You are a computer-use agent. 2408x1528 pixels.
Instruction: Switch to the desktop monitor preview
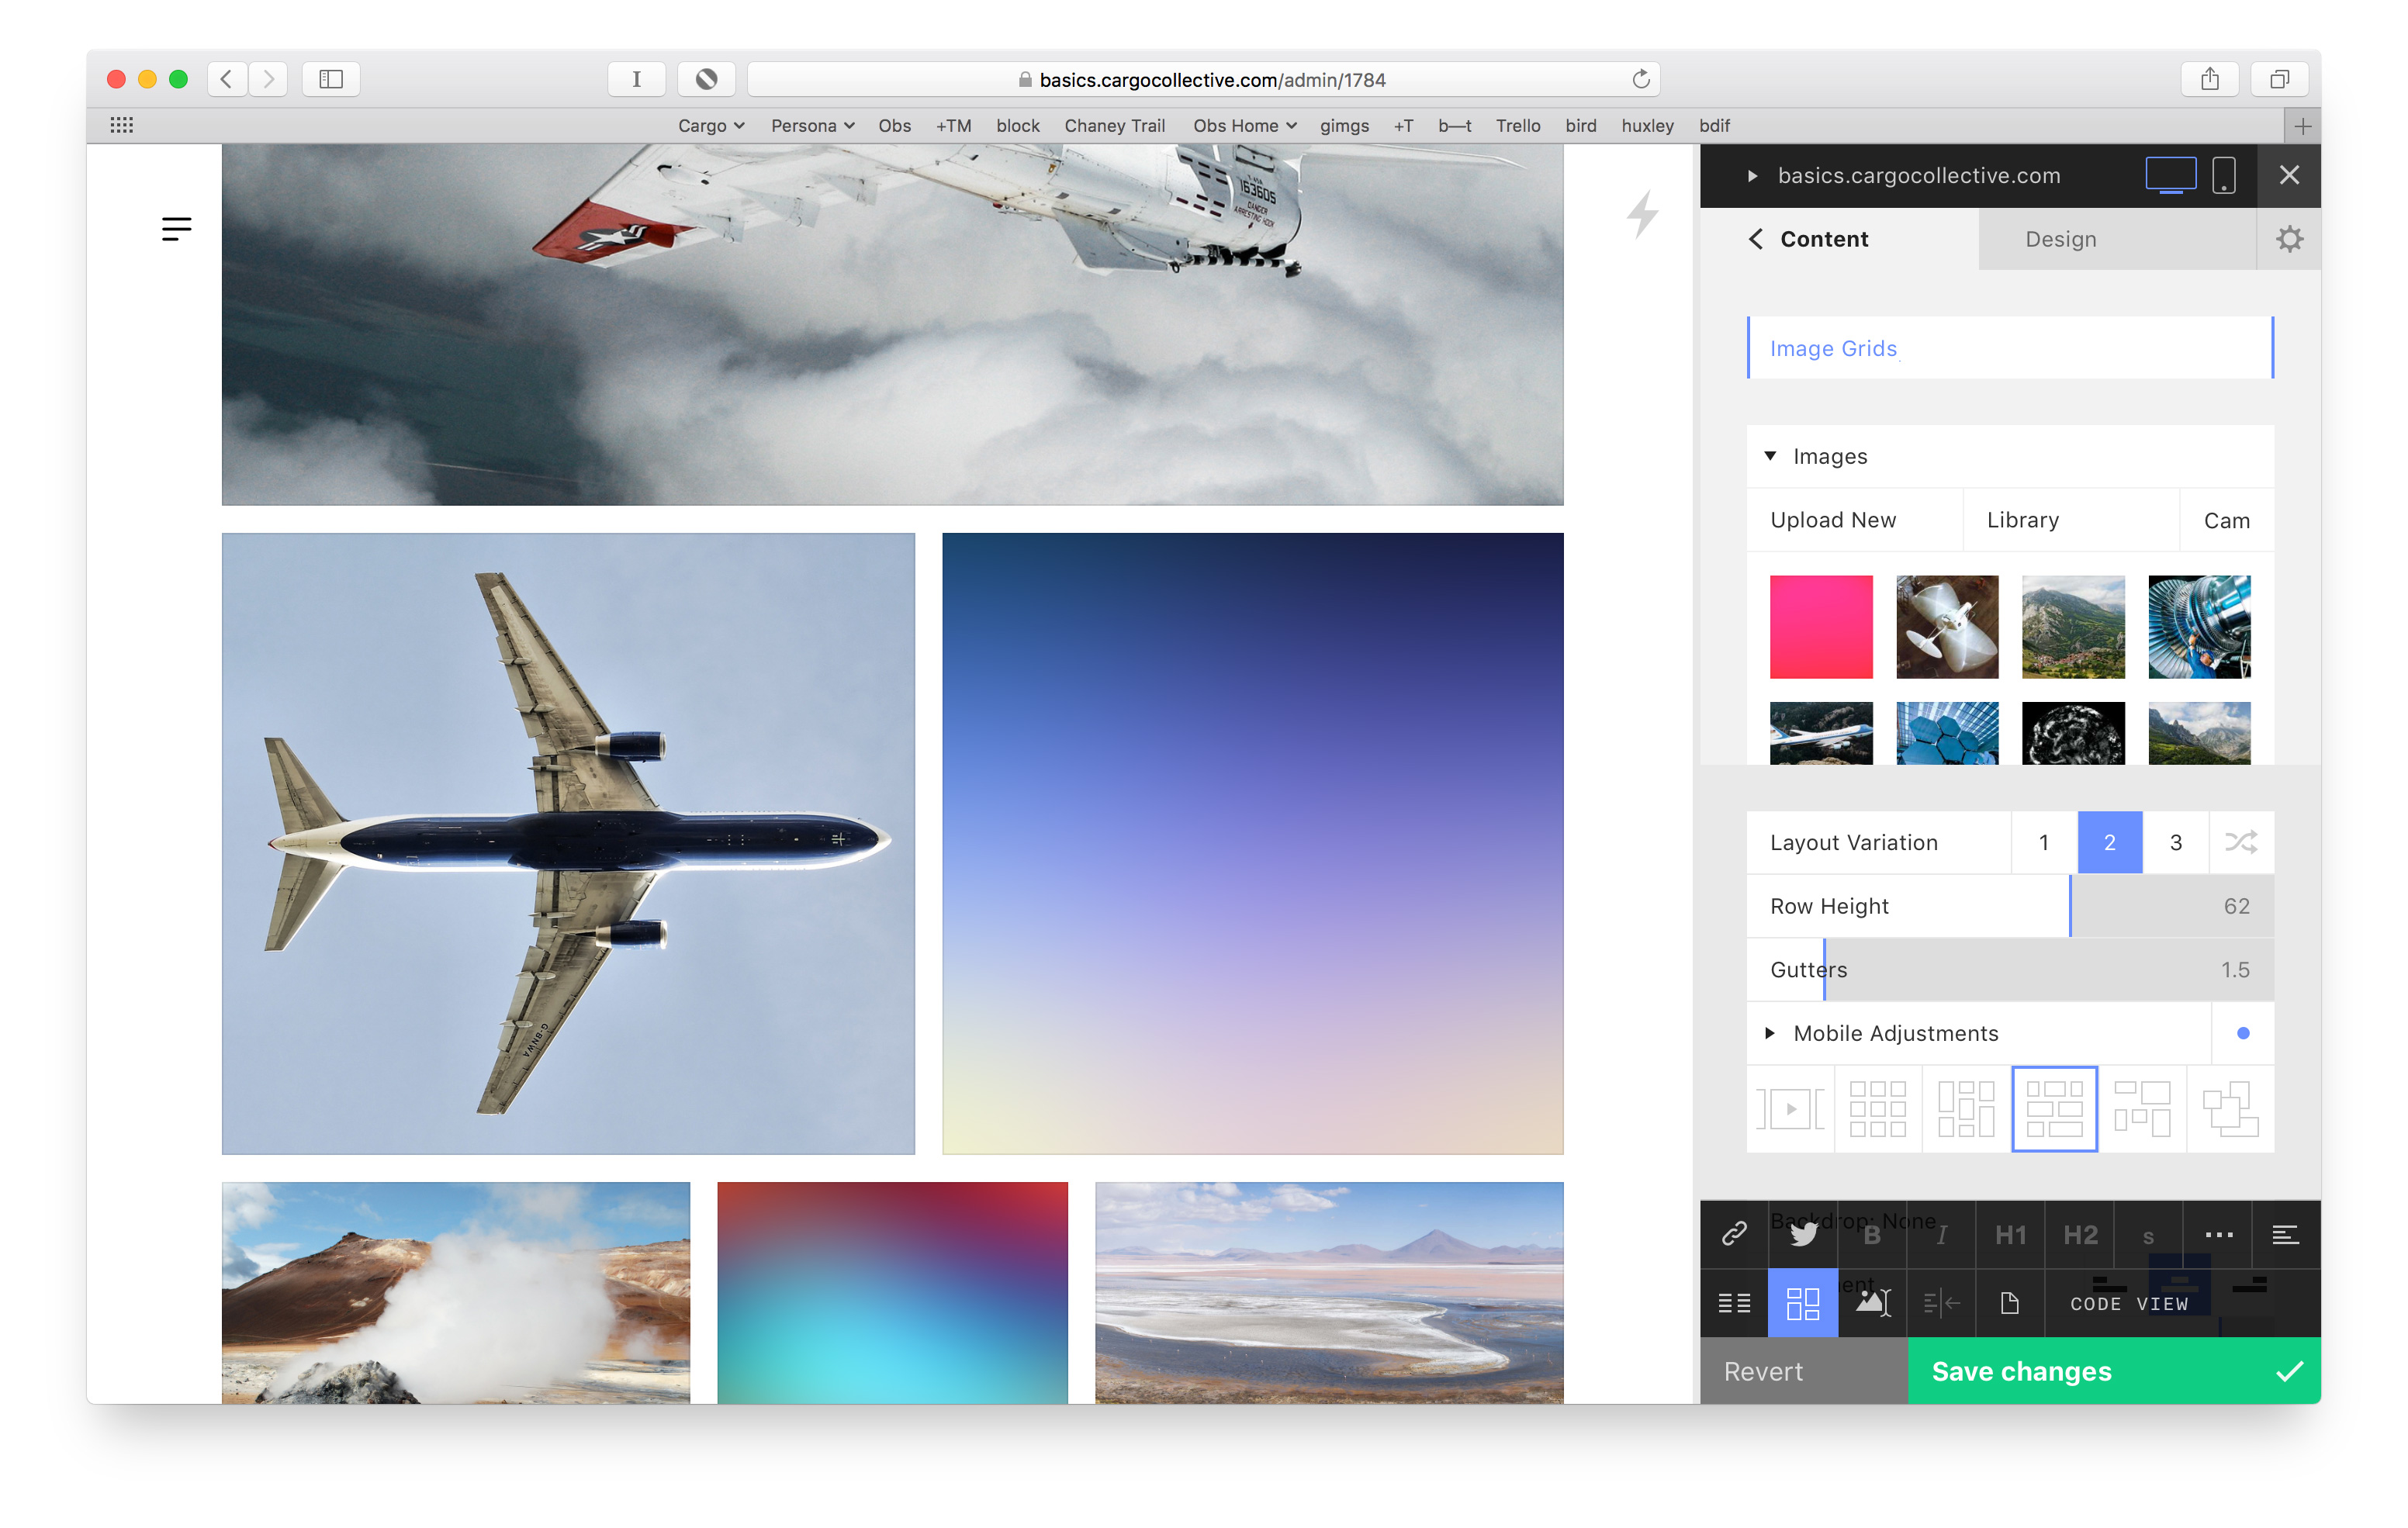[2170, 175]
